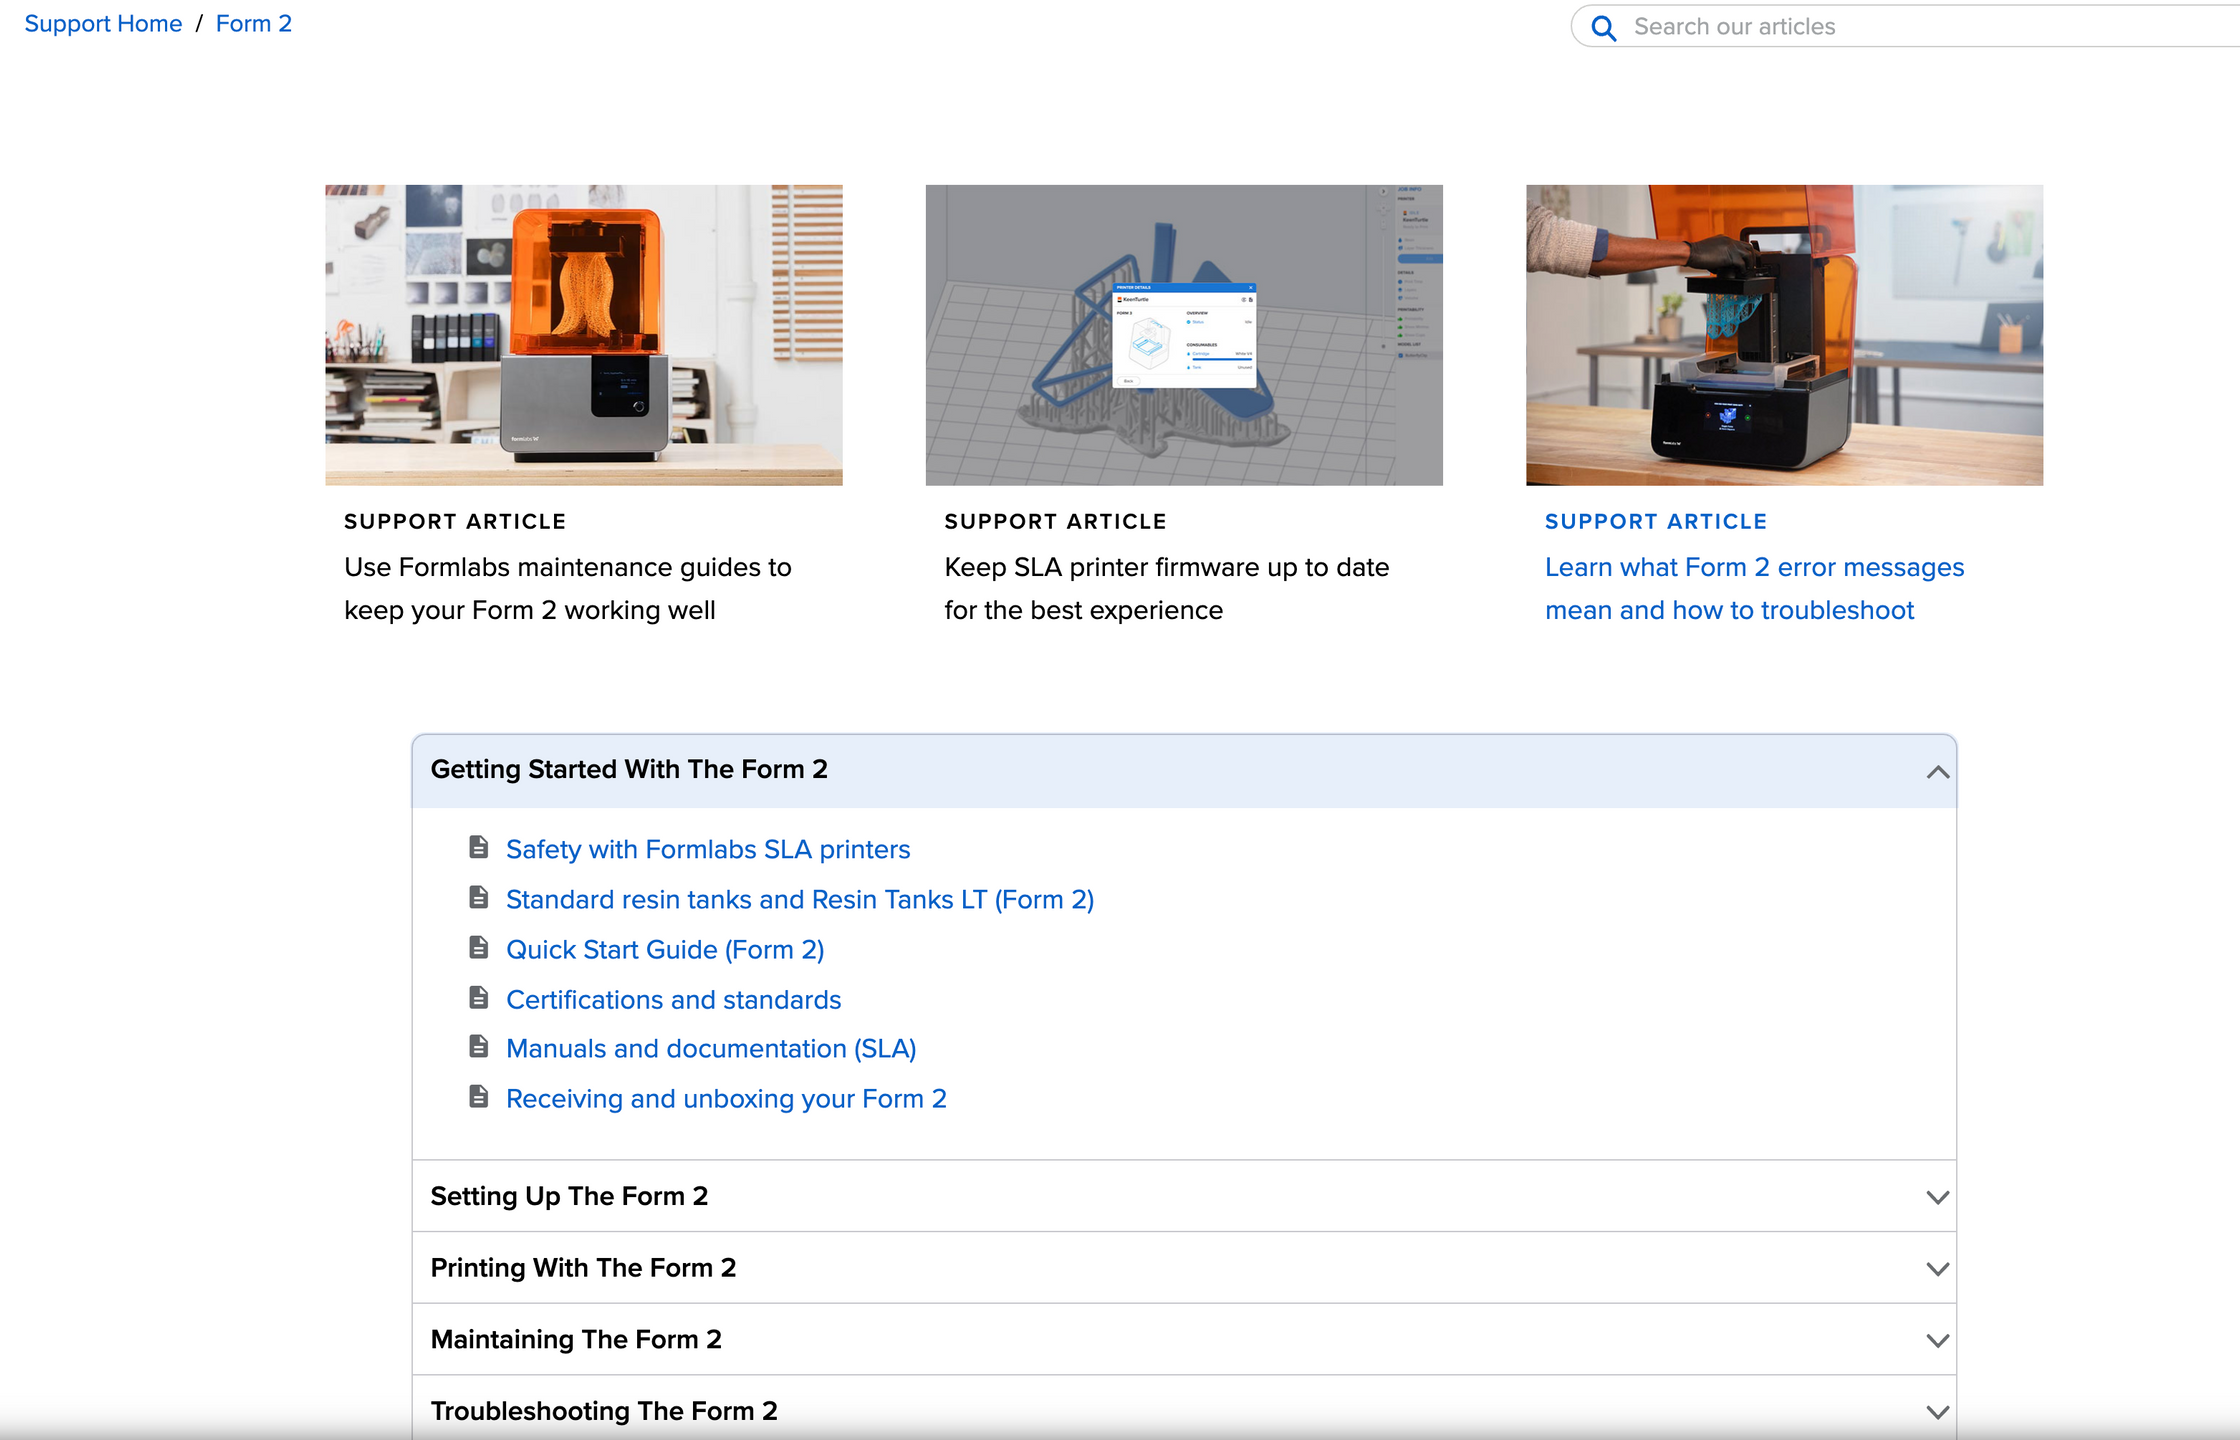Expand Troubleshooting The Form 2 section
The image size is (2240, 1440).
1937,1412
